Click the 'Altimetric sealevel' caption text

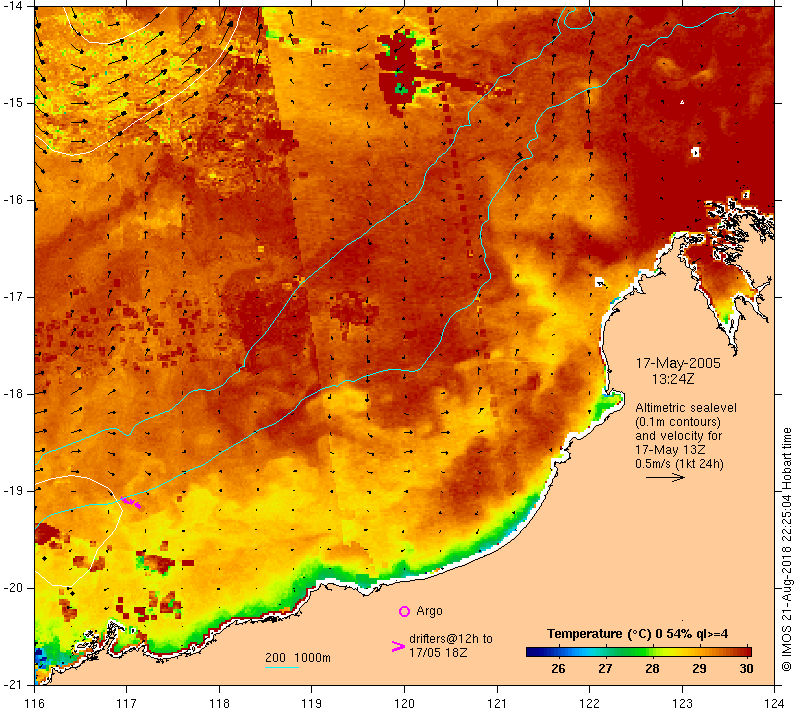pyautogui.click(x=686, y=408)
